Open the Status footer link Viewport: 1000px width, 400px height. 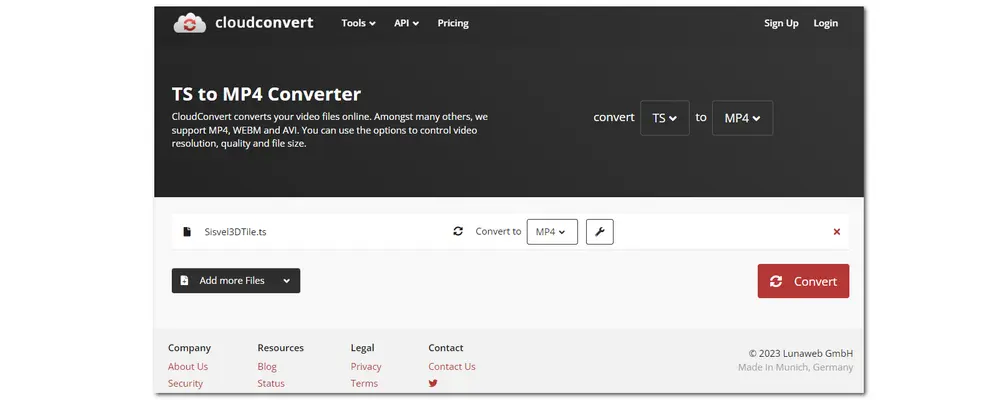tap(271, 383)
